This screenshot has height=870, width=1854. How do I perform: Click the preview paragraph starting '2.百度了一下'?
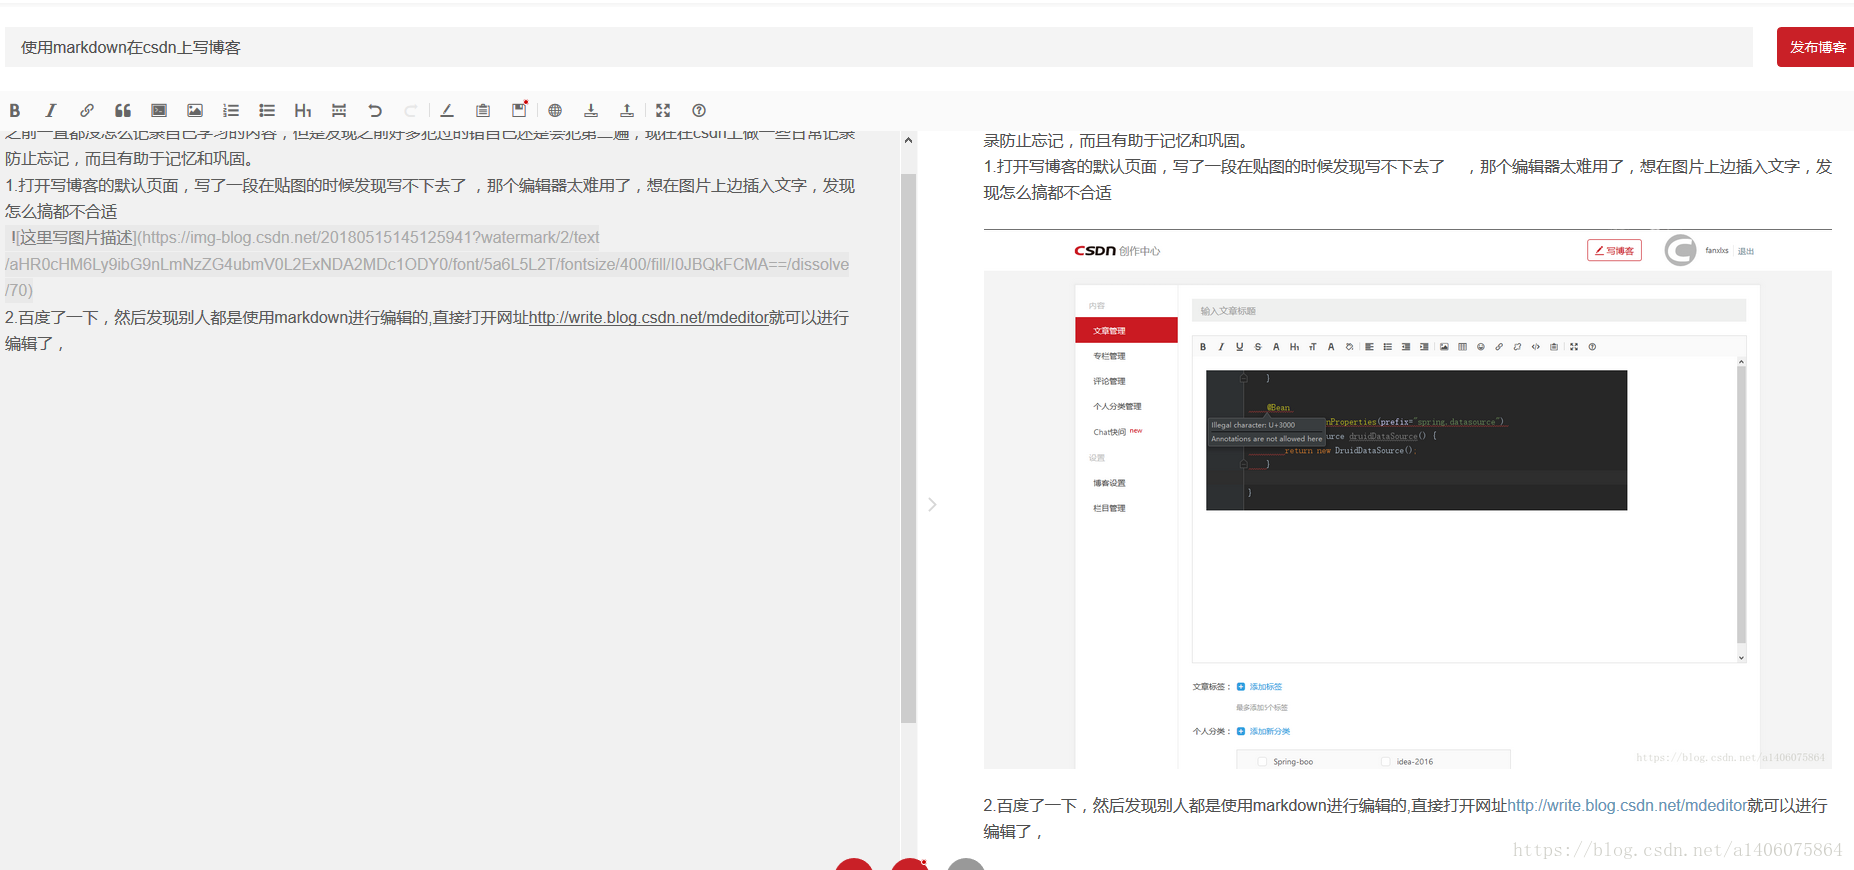[1405, 818]
